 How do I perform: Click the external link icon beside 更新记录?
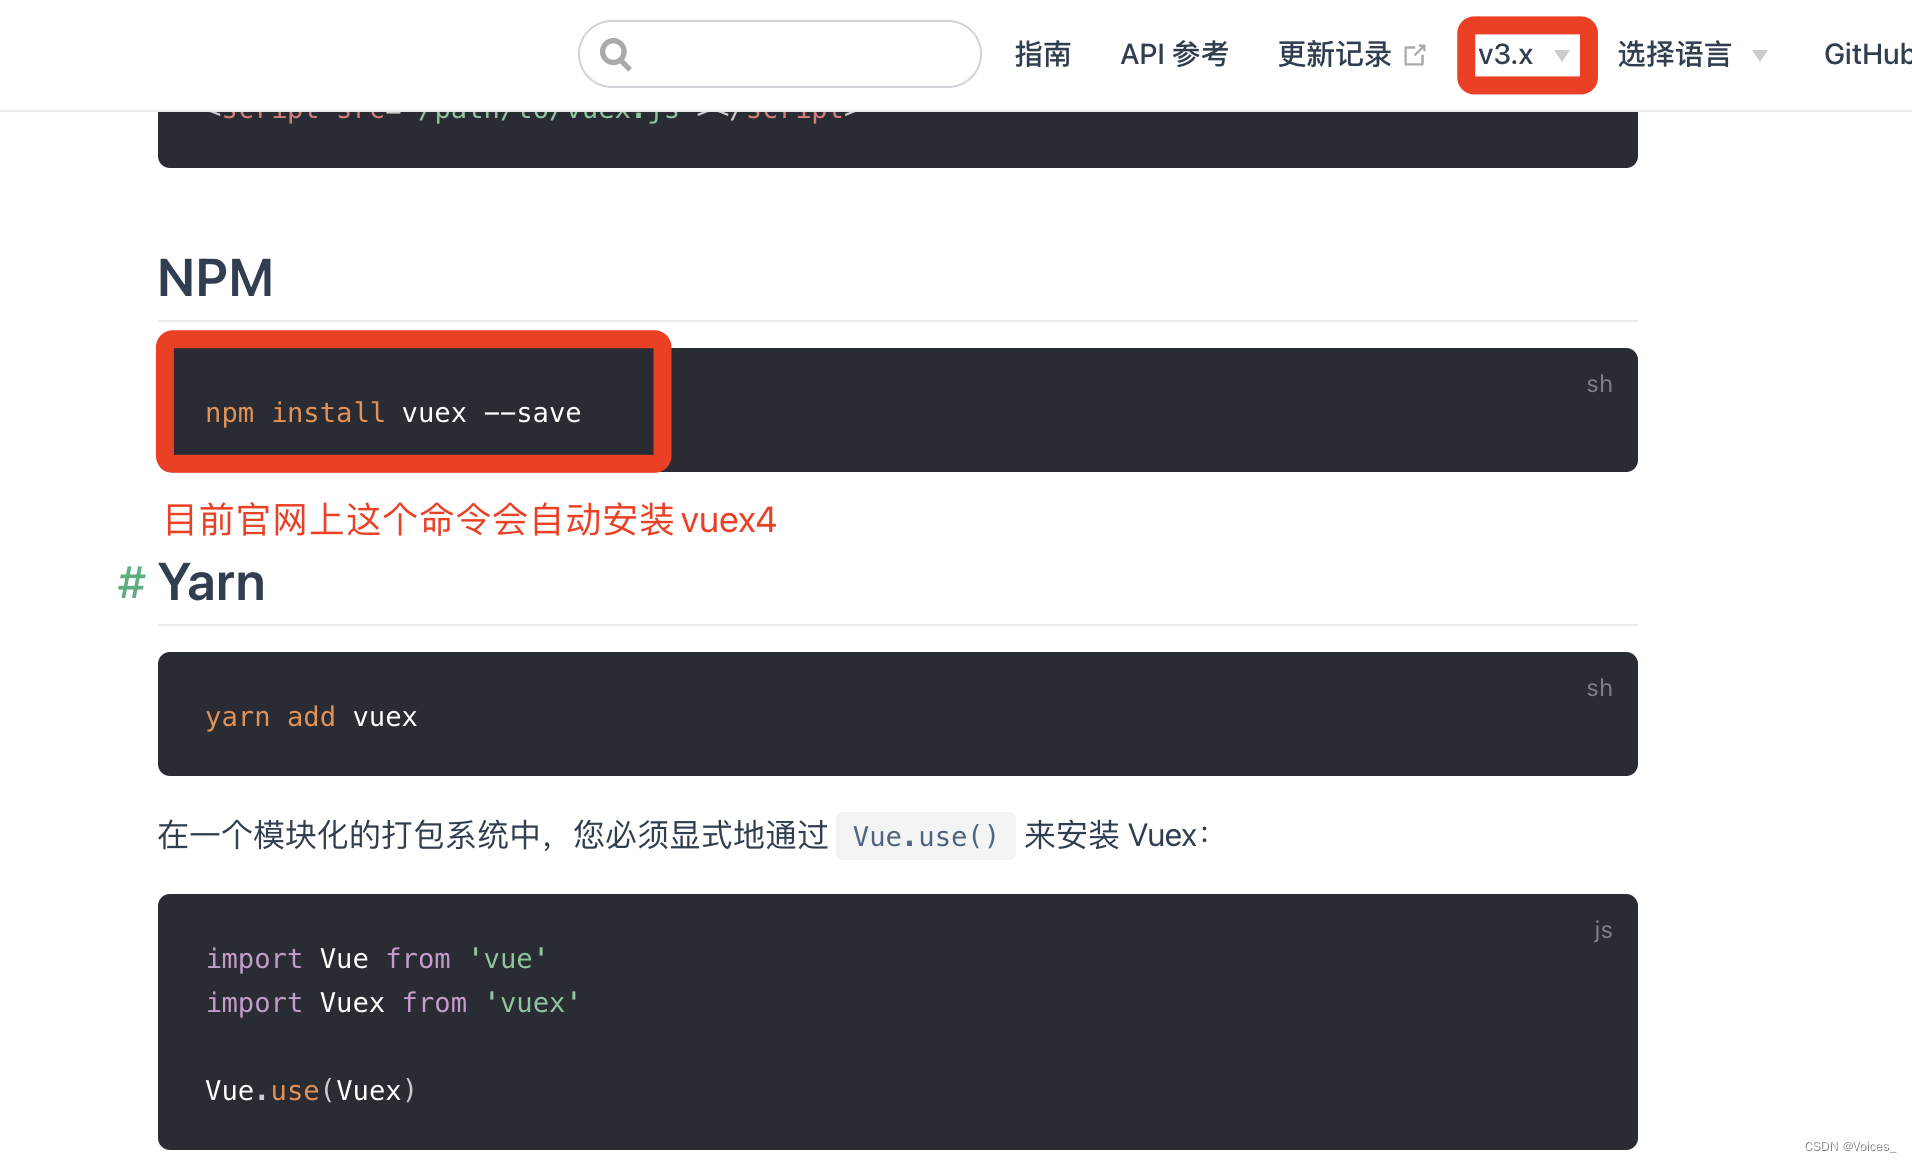click(1415, 55)
